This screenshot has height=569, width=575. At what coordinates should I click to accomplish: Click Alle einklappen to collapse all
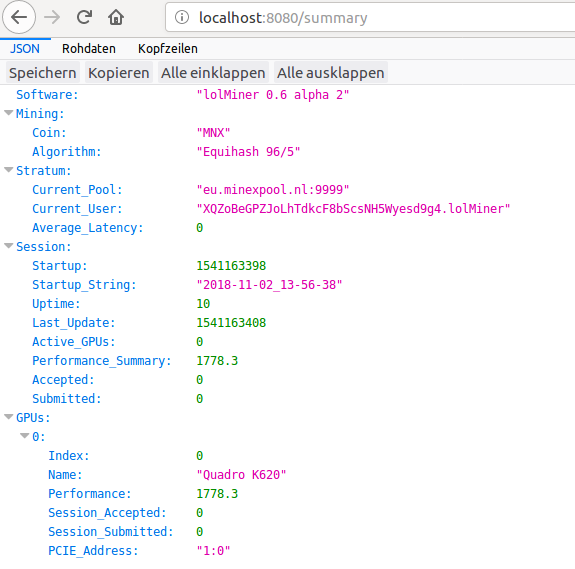[x=213, y=73]
